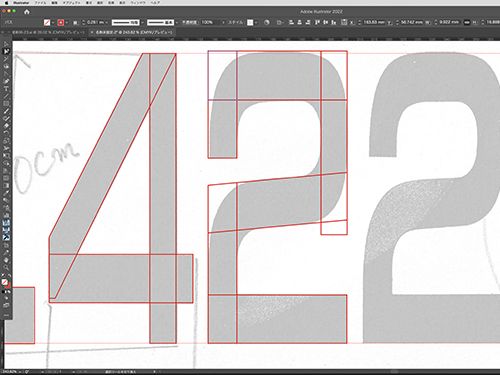The height and width of the screenshot is (375, 500).
Task: Open brush definition dropdown
Action: 177,22
